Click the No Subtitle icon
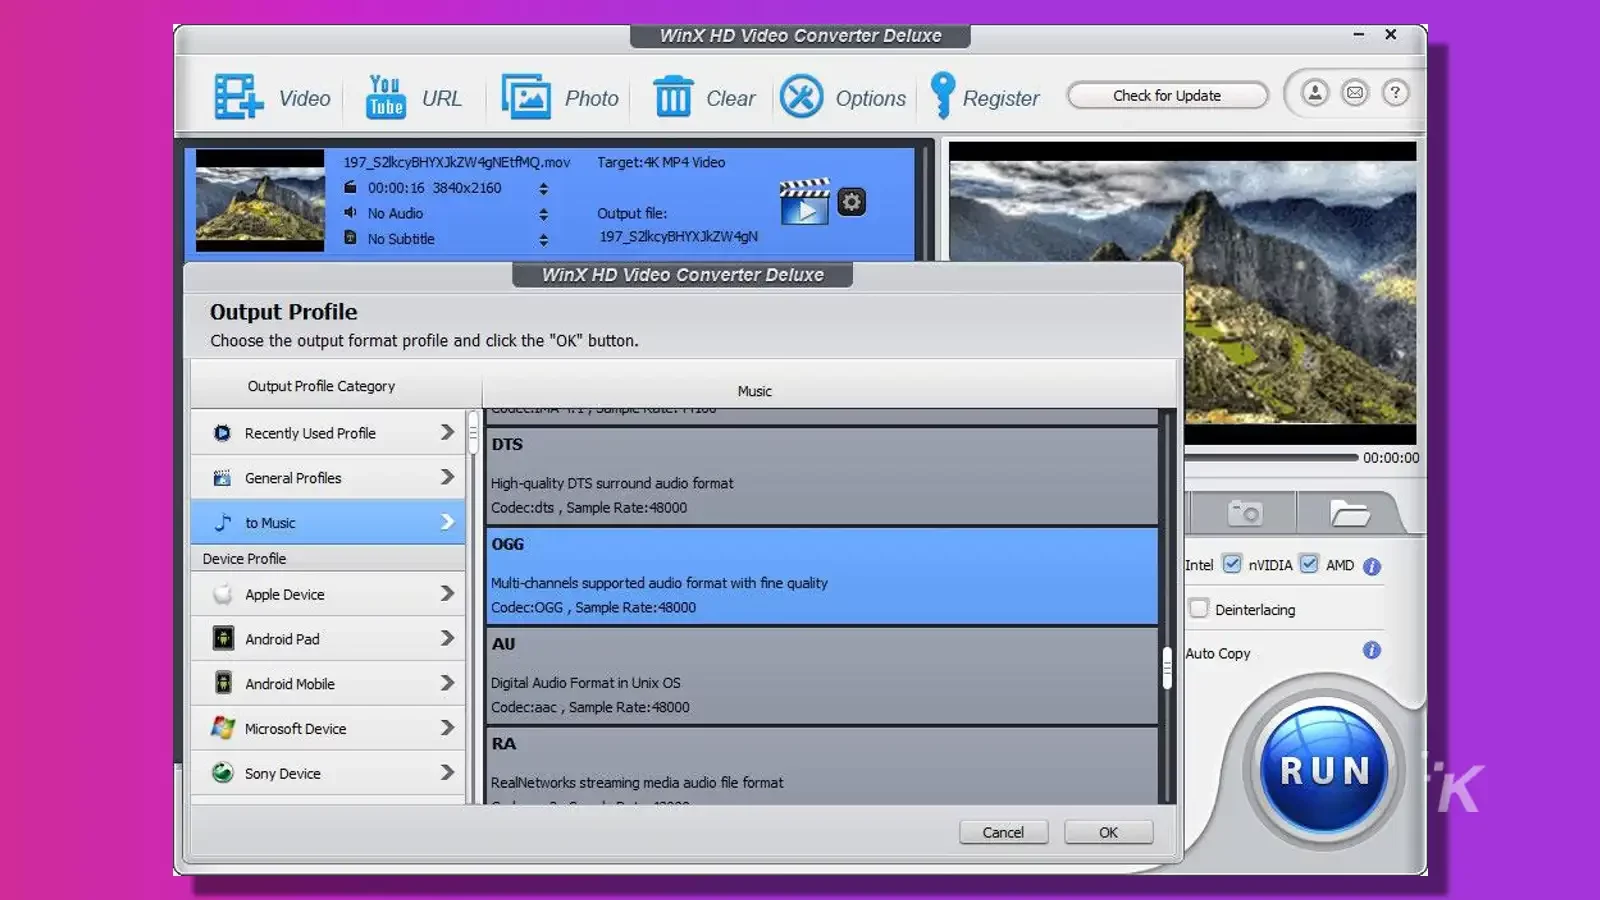This screenshot has width=1600, height=900. coord(350,238)
